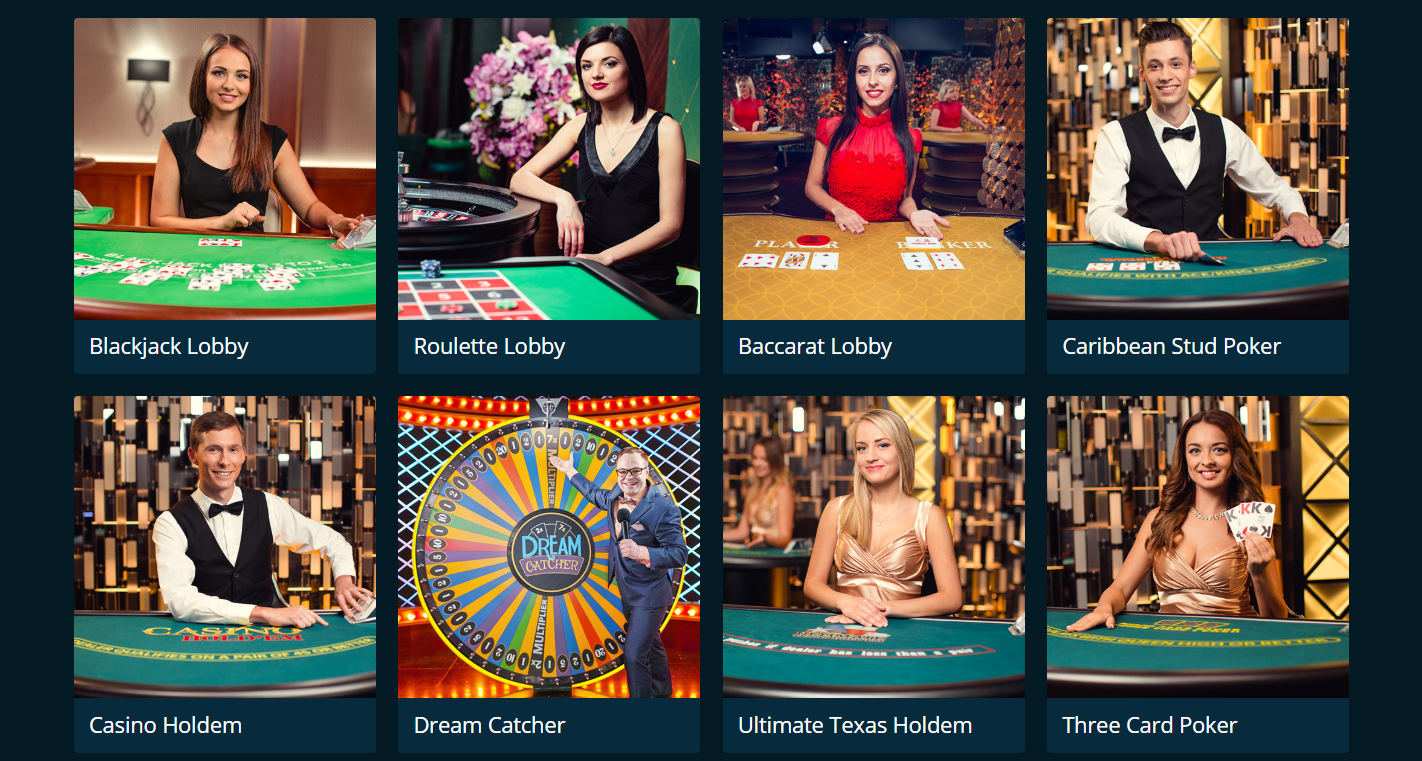The width and height of the screenshot is (1422, 761).
Task: Click the baccarat cards on the gold table
Action: click(x=850, y=260)
